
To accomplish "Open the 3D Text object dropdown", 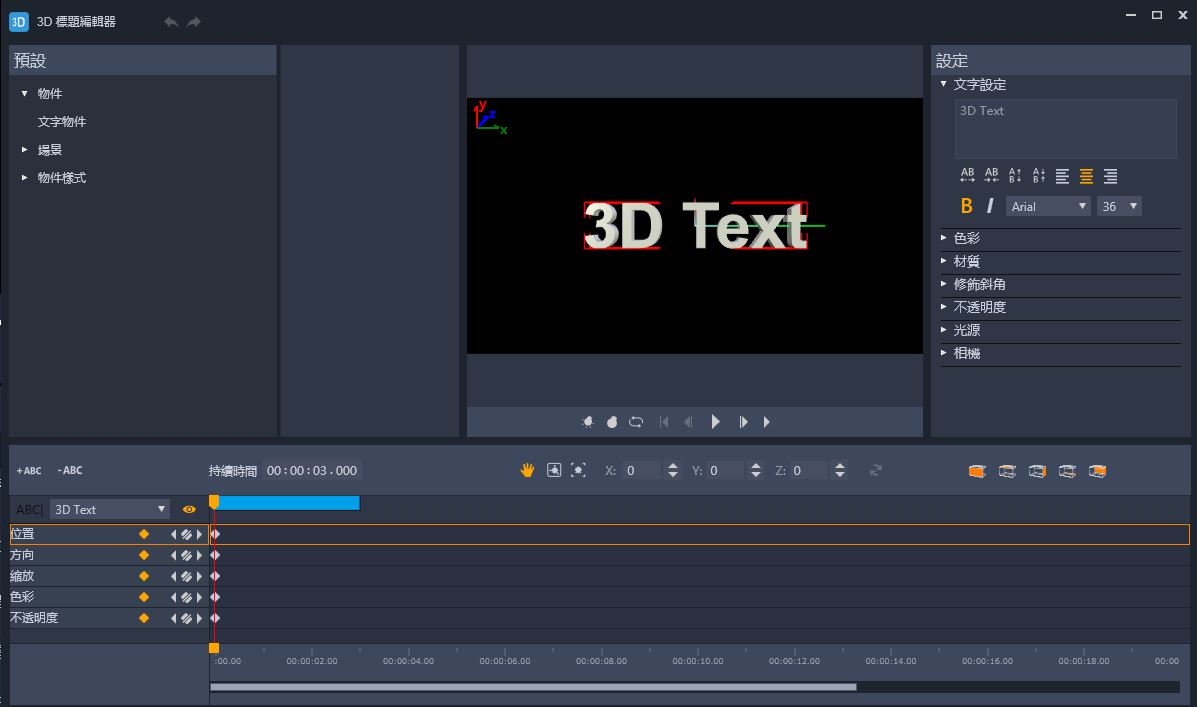I will coord(110,510).
